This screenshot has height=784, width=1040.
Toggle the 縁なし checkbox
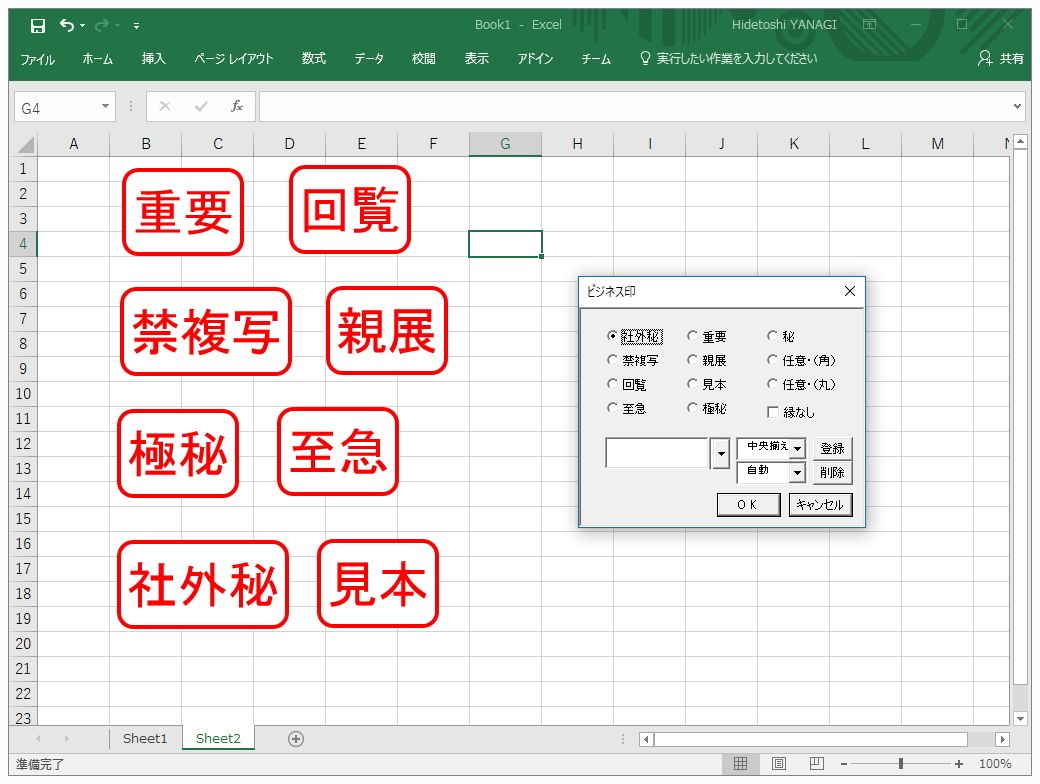[x=773, y=412]
